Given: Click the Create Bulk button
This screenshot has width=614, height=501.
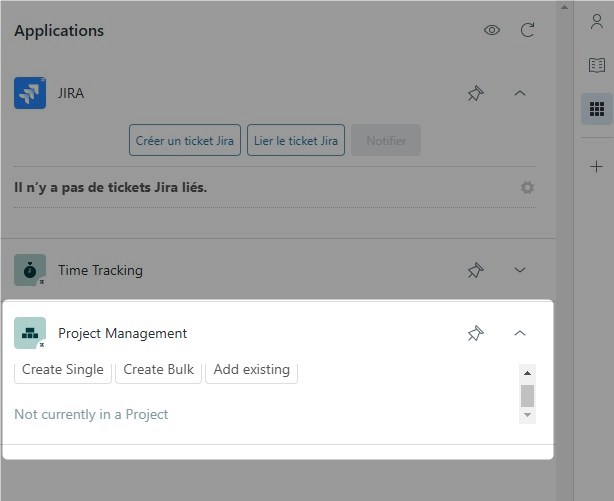Looking at the screenshot, I should pyautogui.click(x=159, y=372).
